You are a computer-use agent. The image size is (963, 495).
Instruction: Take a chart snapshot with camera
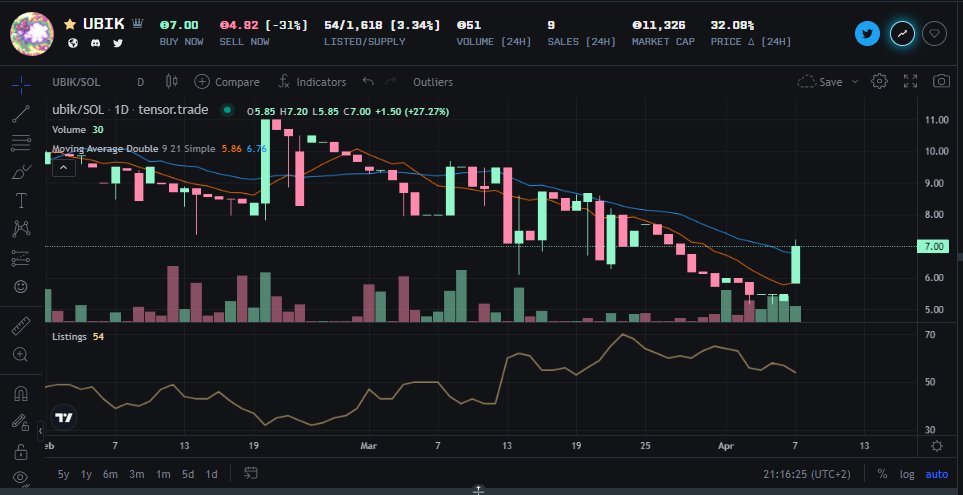tap(941, 81)
